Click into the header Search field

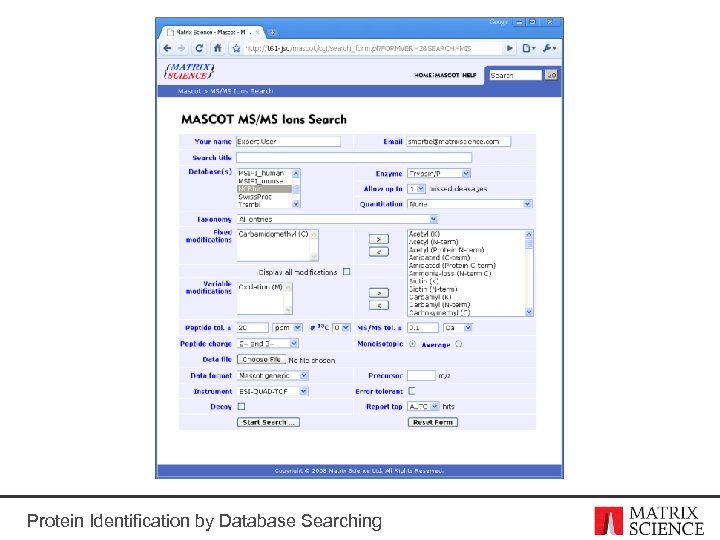515,75
